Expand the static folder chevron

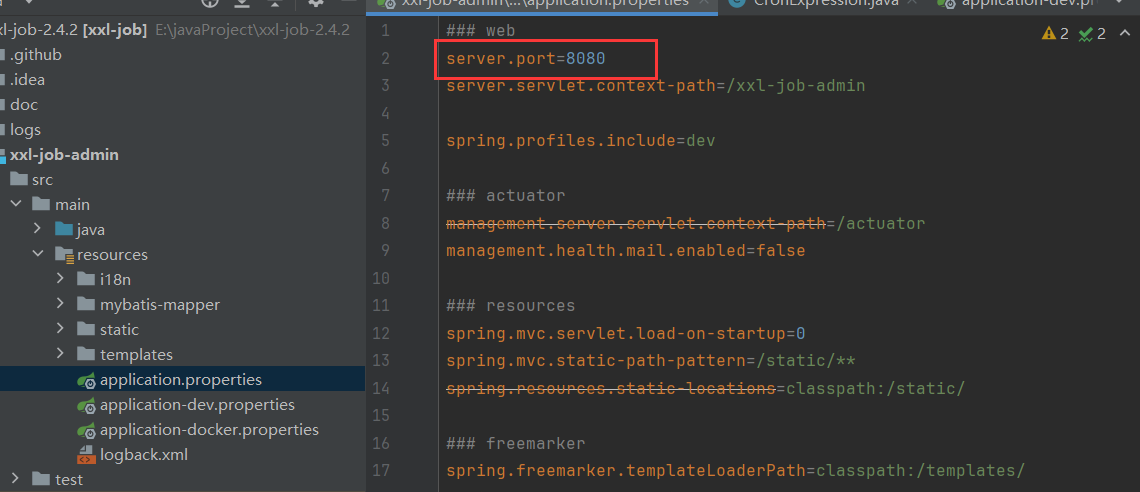61,330
